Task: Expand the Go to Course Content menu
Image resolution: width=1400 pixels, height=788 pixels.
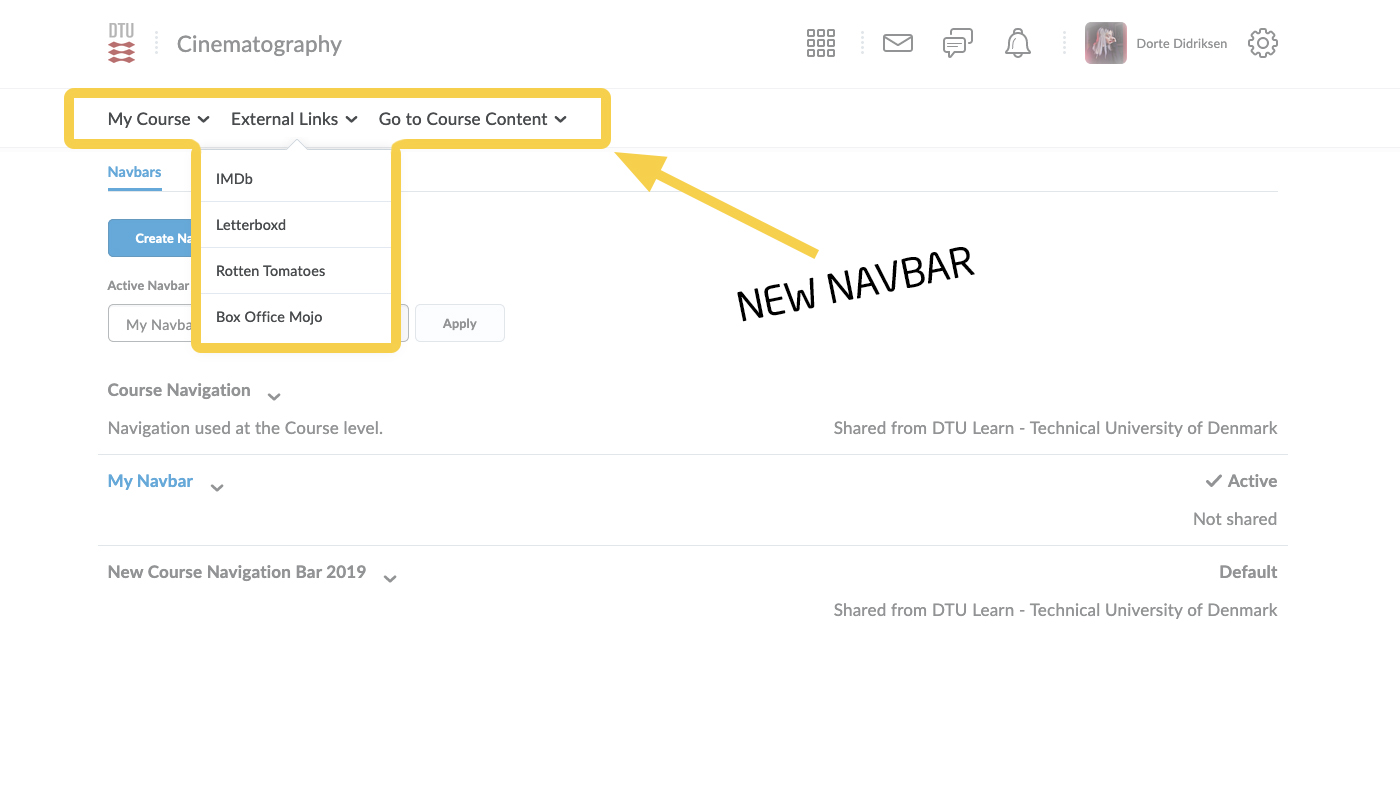Action: click(x=472, y=119)
